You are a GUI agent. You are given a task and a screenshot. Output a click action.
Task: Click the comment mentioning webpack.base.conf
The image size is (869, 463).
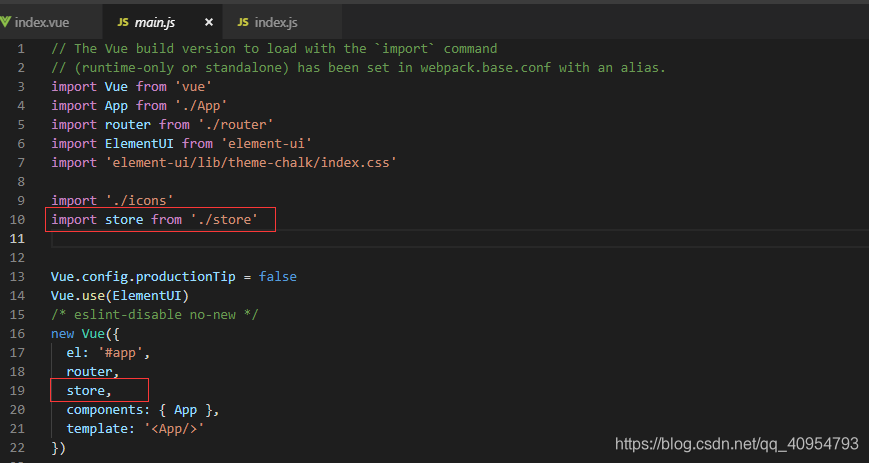(x=358, y=68)
